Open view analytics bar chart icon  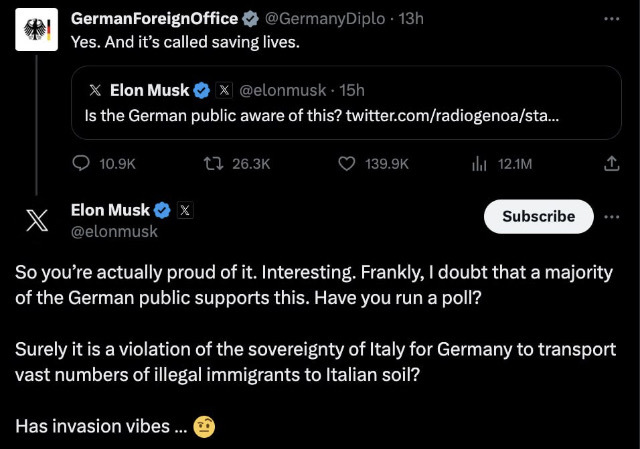click(x=479, y=164)
